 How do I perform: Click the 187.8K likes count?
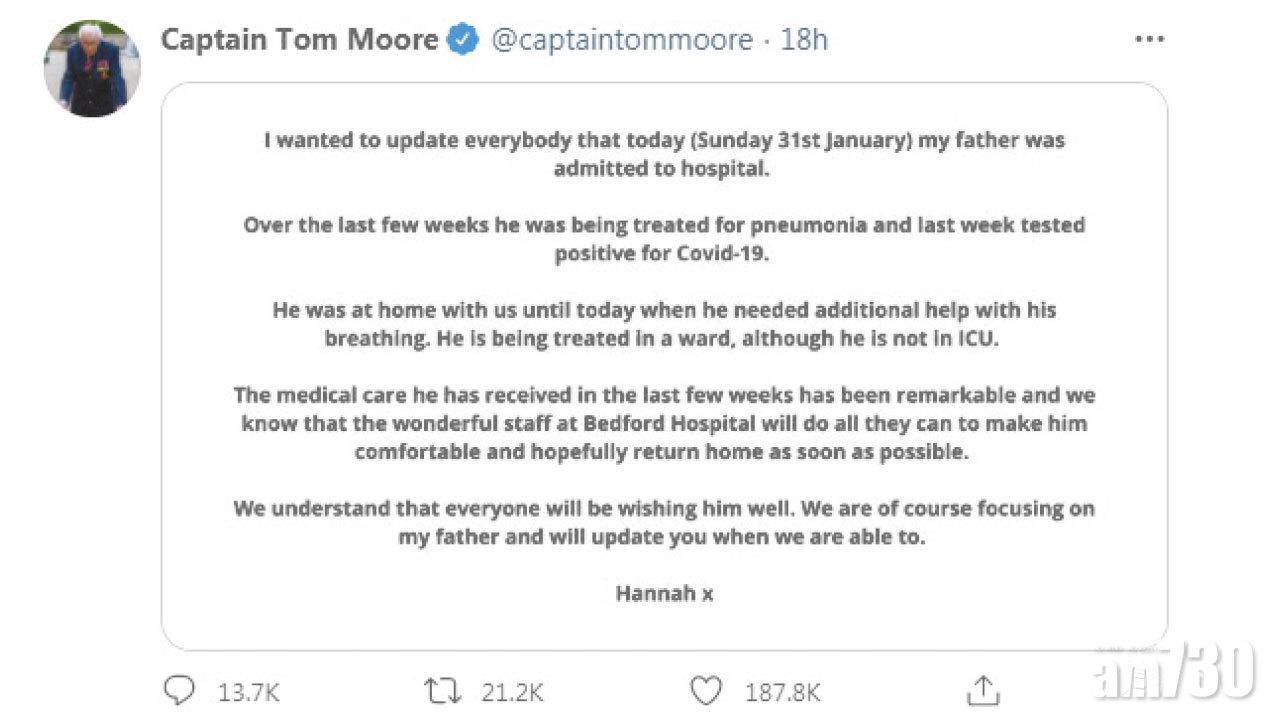click(x=783, y=691)
